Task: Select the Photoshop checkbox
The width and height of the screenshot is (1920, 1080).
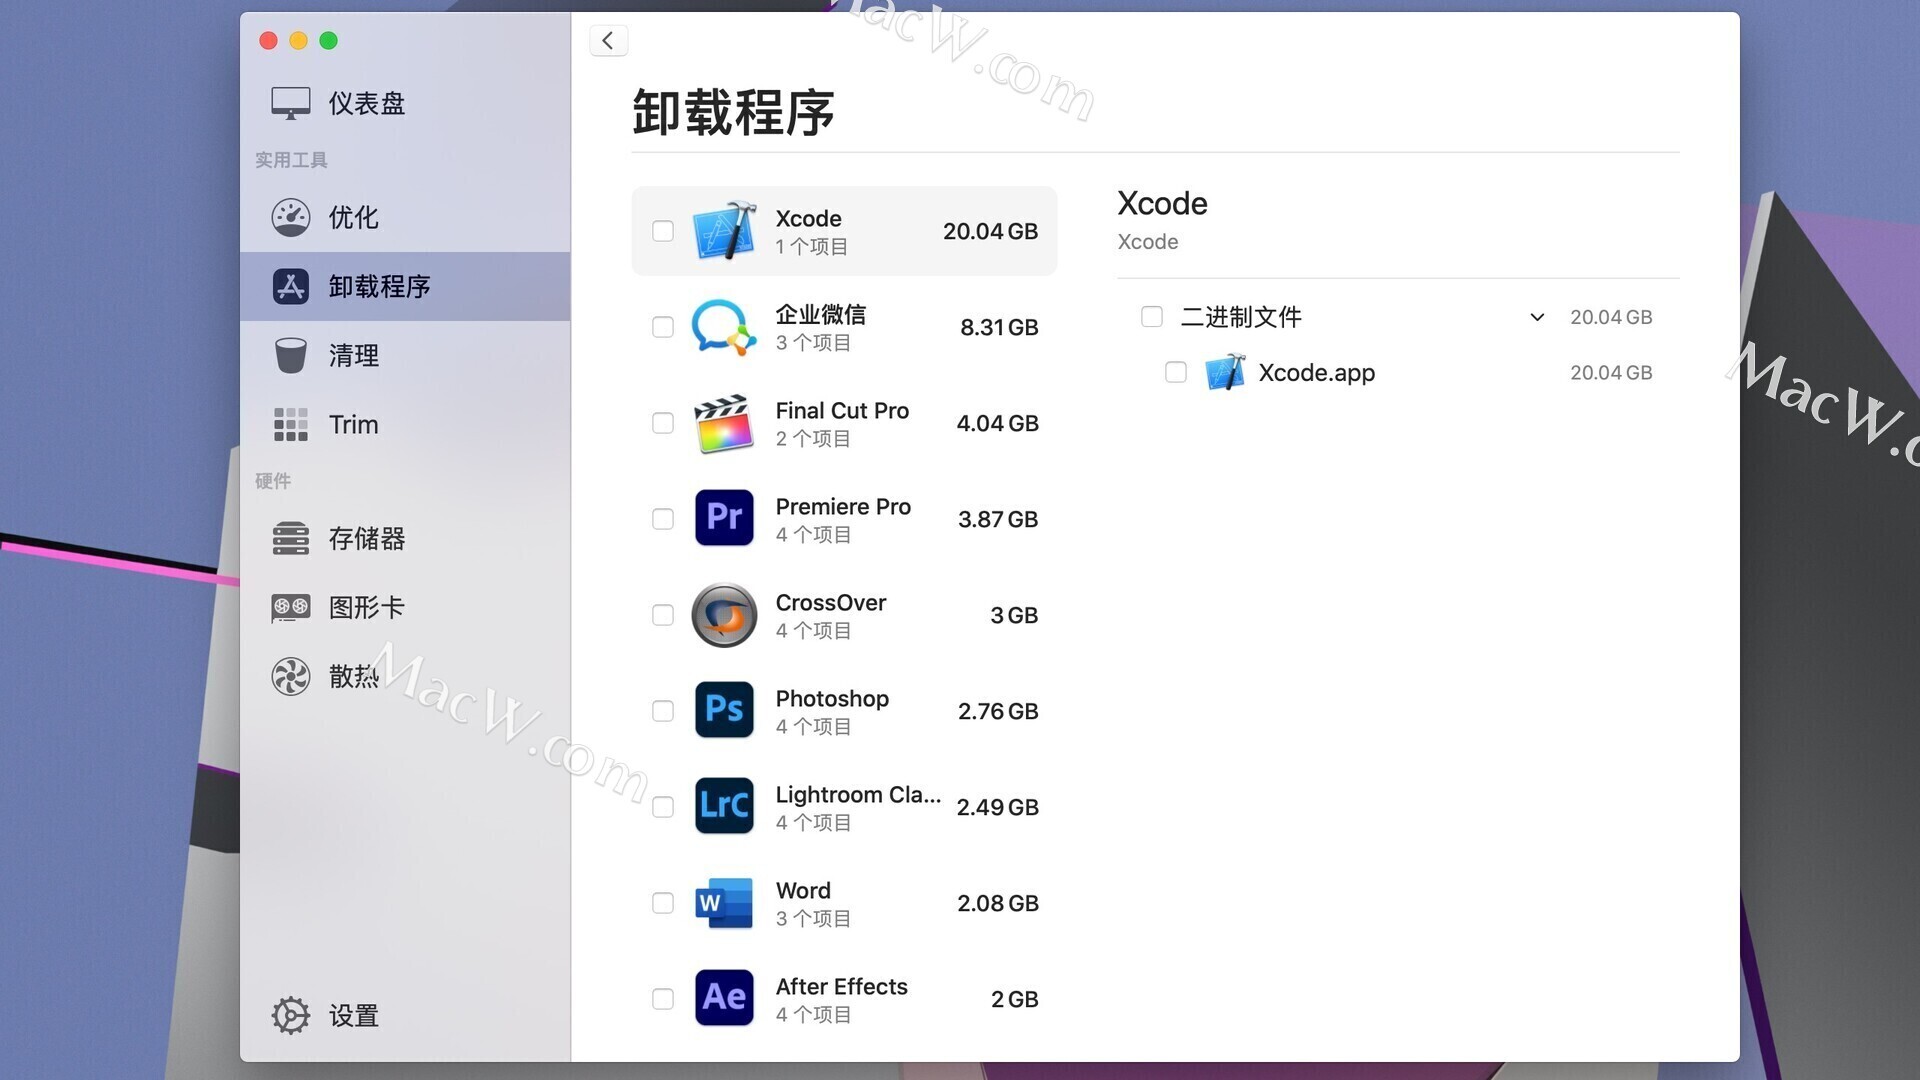Action: pos(663,711)
